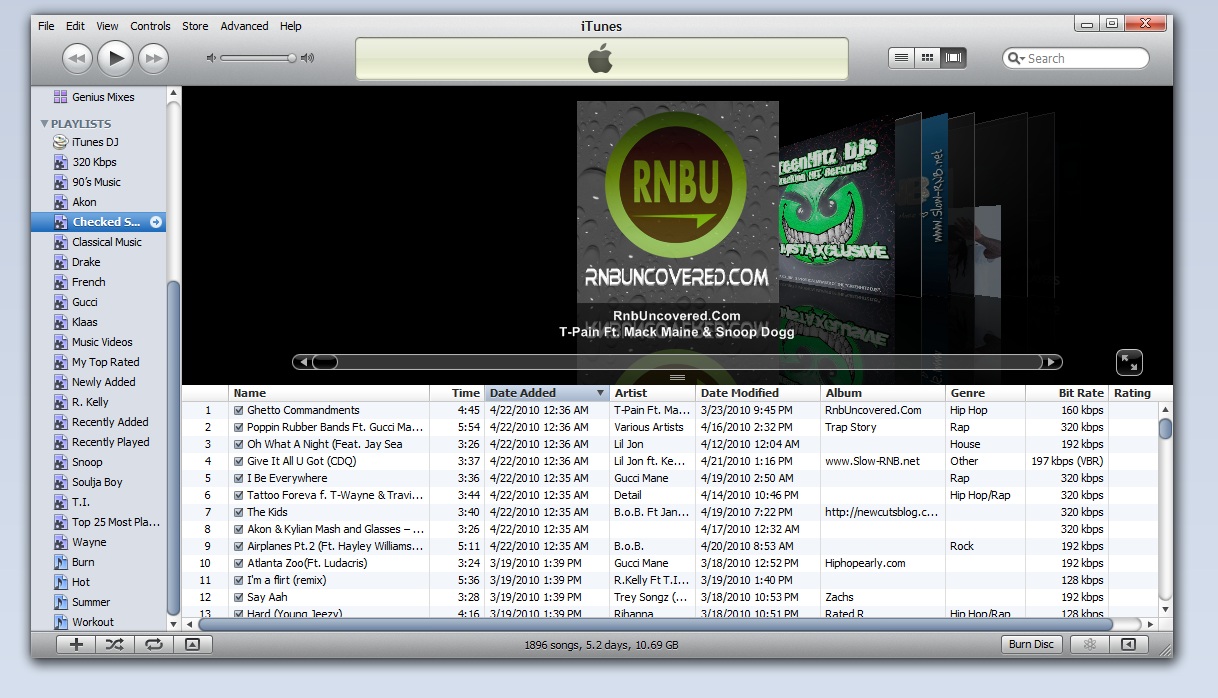The image size is (1218, 698).
Task: Switch to Cover Flow view
Action: 954,58
